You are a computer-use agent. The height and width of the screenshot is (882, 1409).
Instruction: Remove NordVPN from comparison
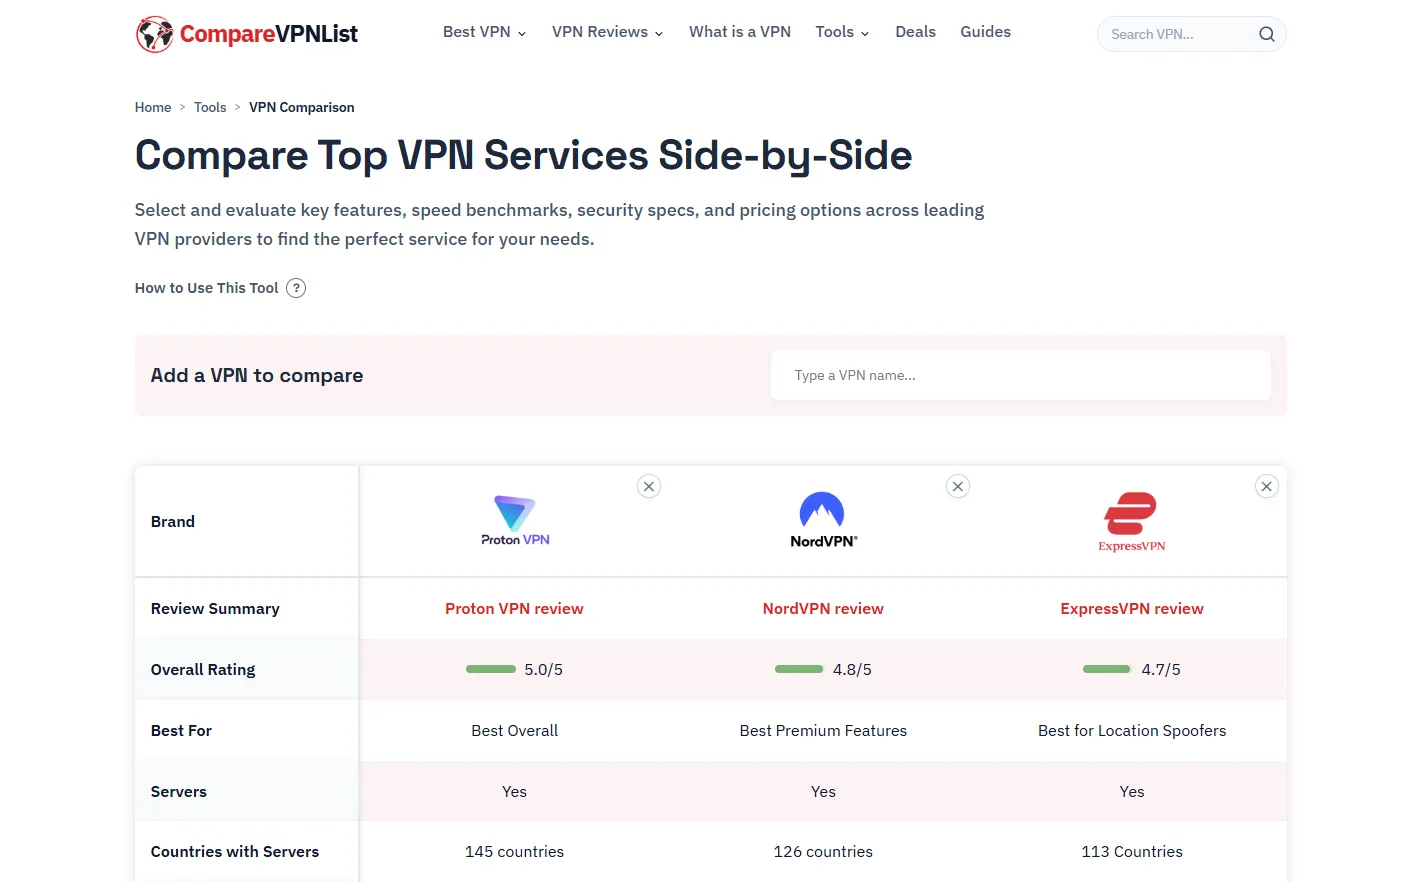point(958,487)
